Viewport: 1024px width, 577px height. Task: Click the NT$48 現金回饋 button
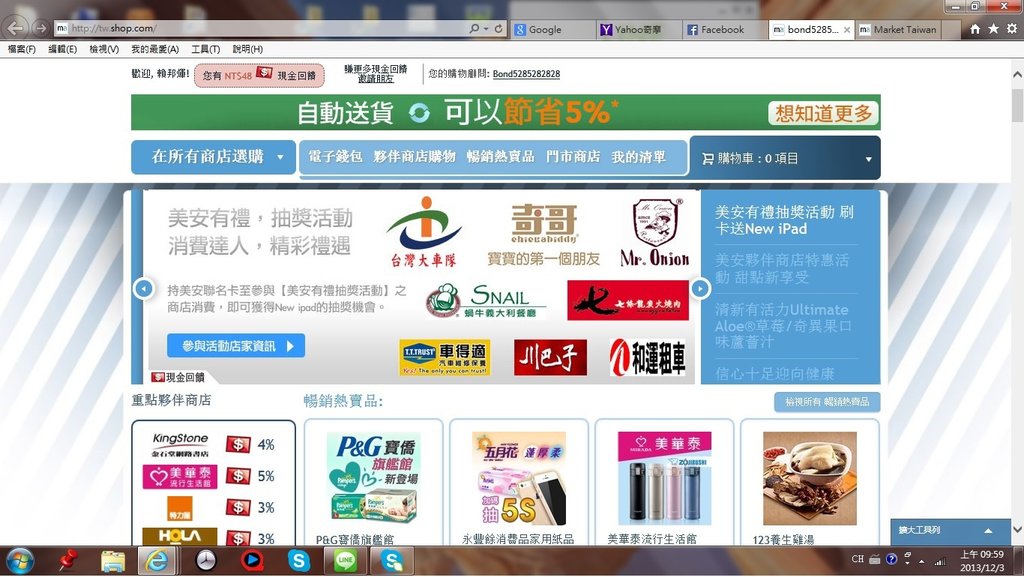click(x=259, y=75)
